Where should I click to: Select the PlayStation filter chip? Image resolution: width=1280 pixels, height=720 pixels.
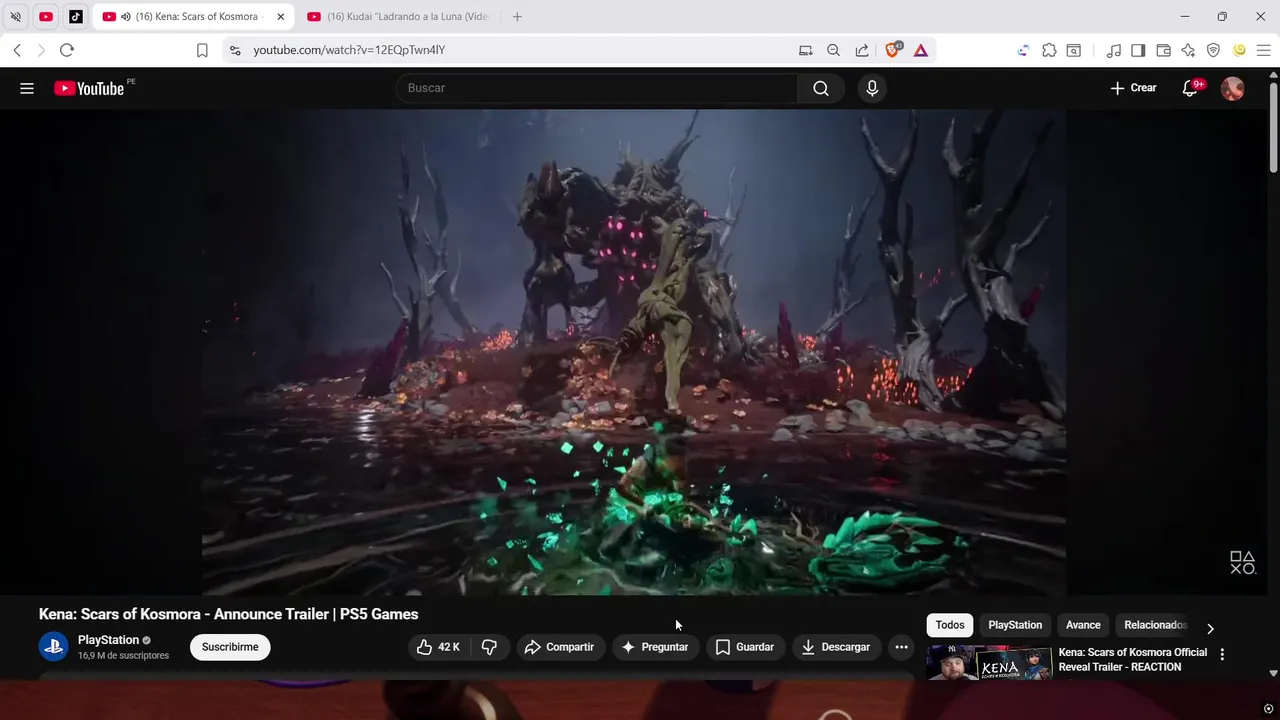[x=1015, y=625]
